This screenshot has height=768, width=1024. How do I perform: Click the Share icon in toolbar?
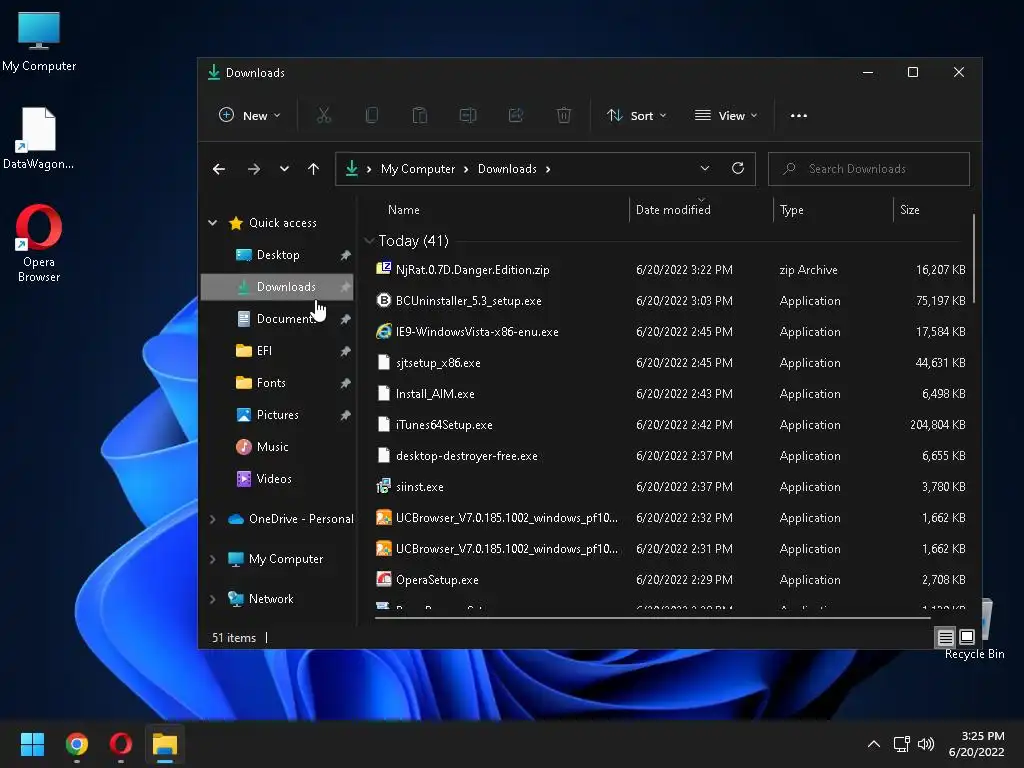tap(516, 116)
